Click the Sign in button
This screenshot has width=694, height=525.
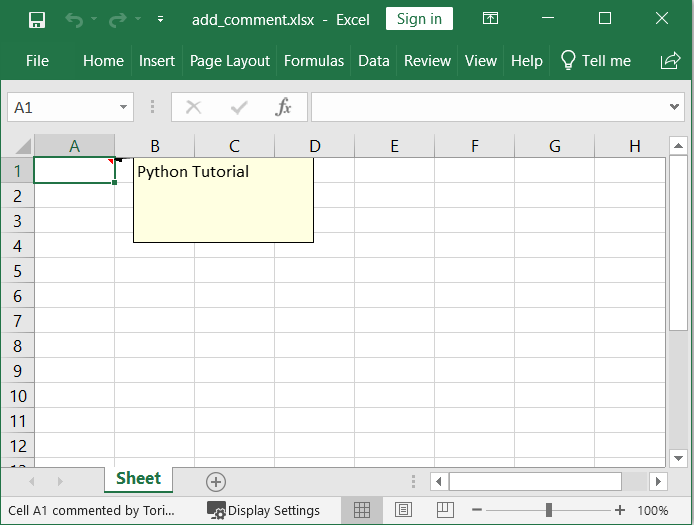(x=419, y=19)
